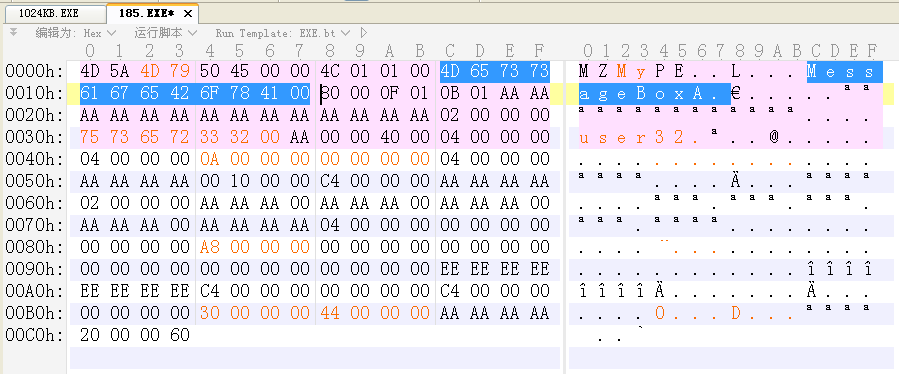The width and height of the screenshot is (899, 374).
Task: Select byte 40 in row 0030h
Action: click(390, 137)
